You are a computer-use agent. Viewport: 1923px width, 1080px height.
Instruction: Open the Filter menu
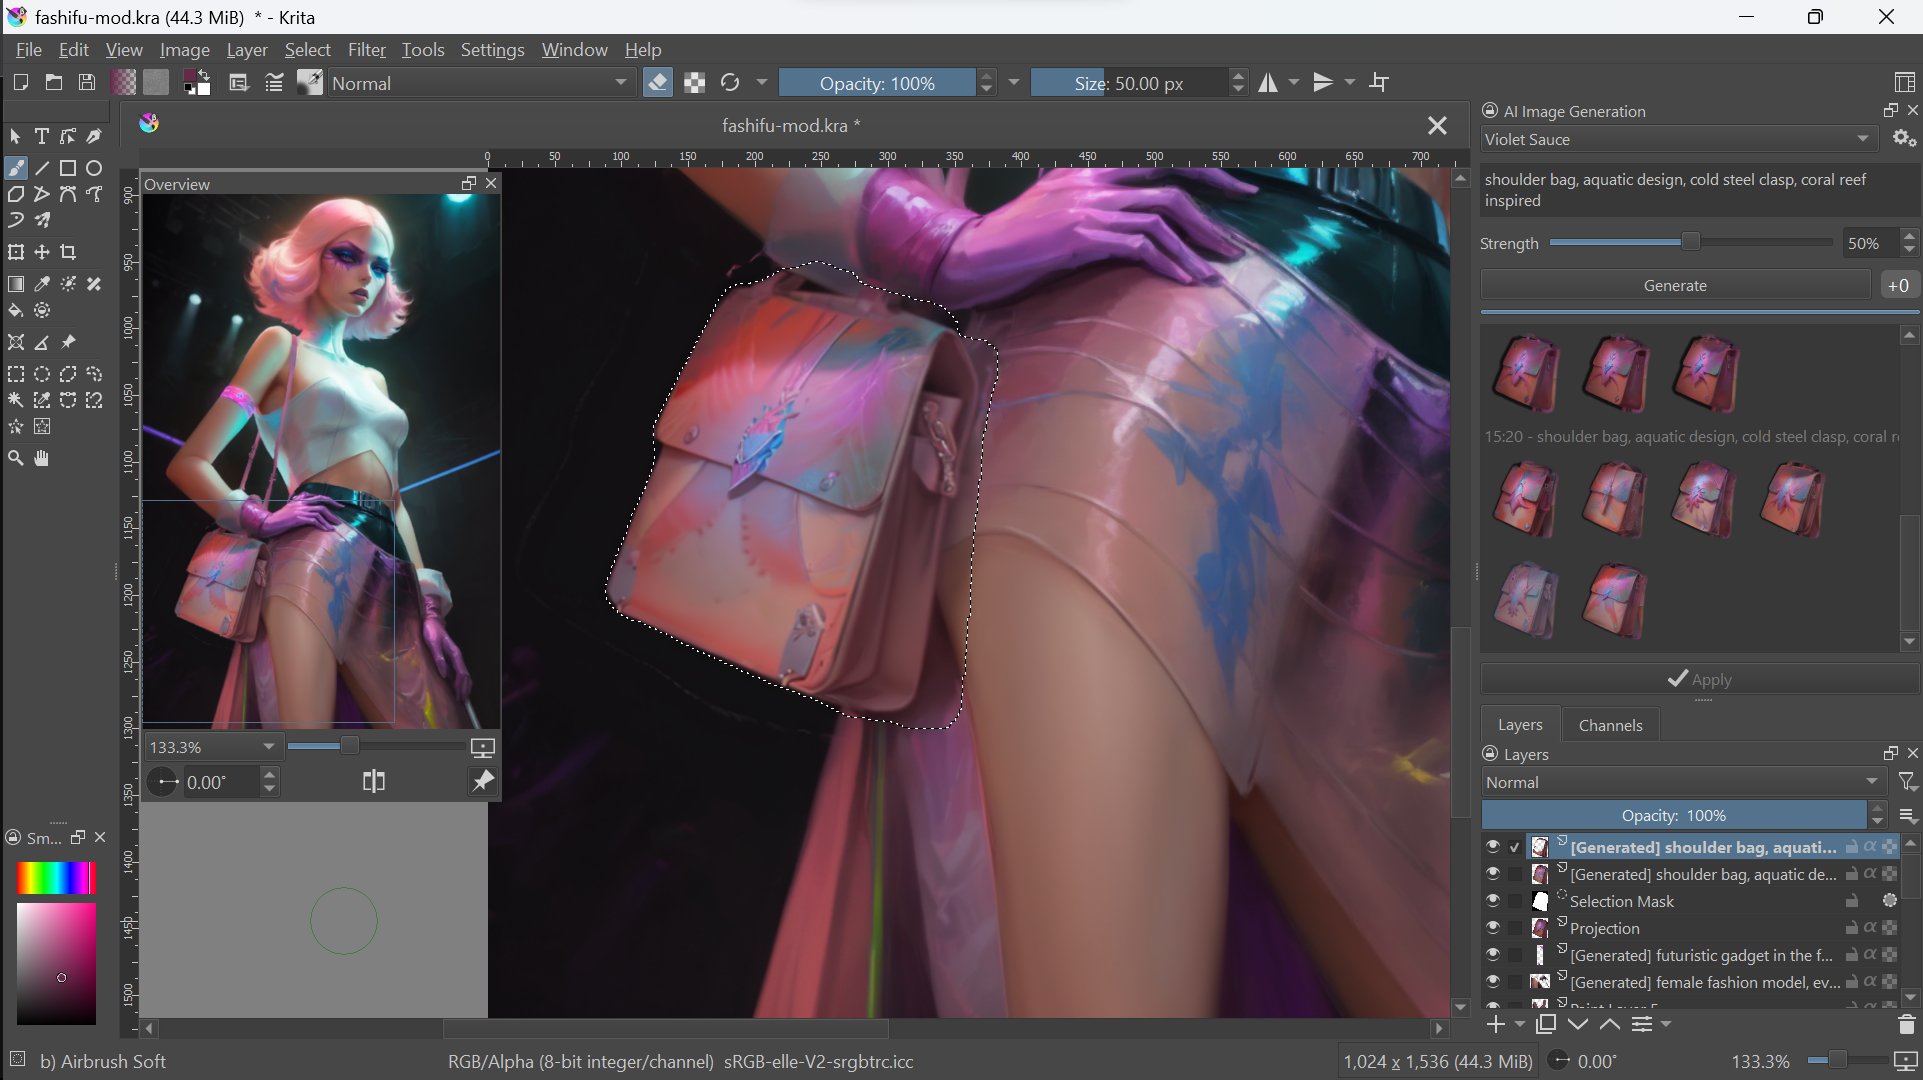(x=366, y=50)
